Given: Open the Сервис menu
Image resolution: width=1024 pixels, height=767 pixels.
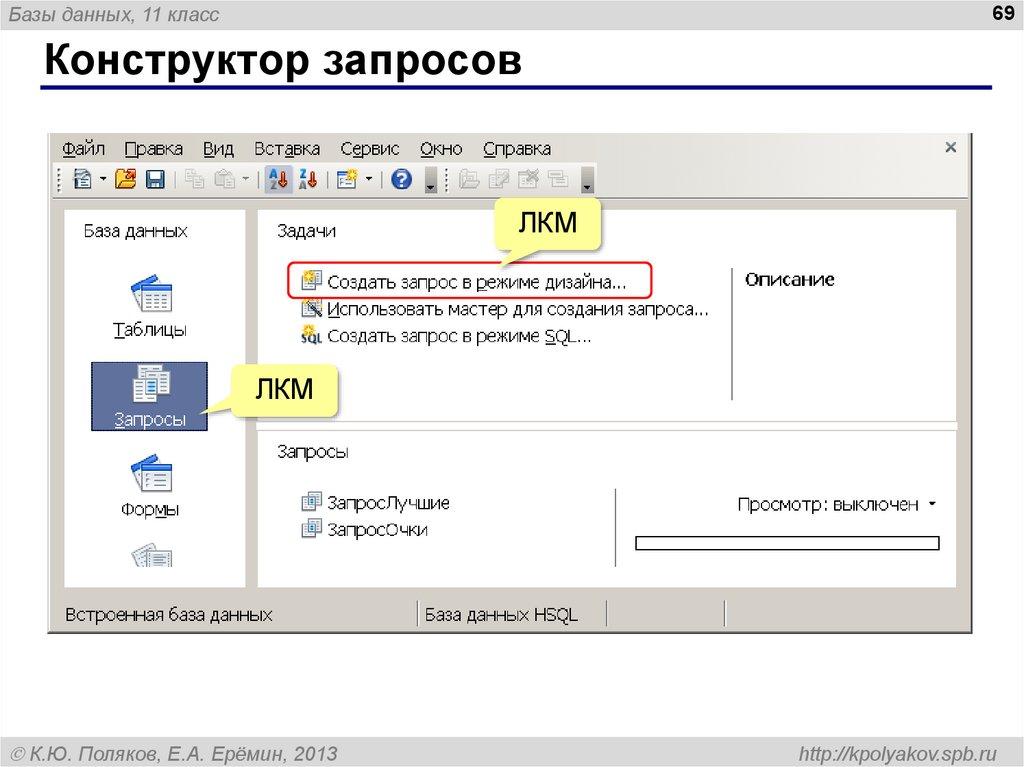Looking at the screenshot, I should [368, 148].
